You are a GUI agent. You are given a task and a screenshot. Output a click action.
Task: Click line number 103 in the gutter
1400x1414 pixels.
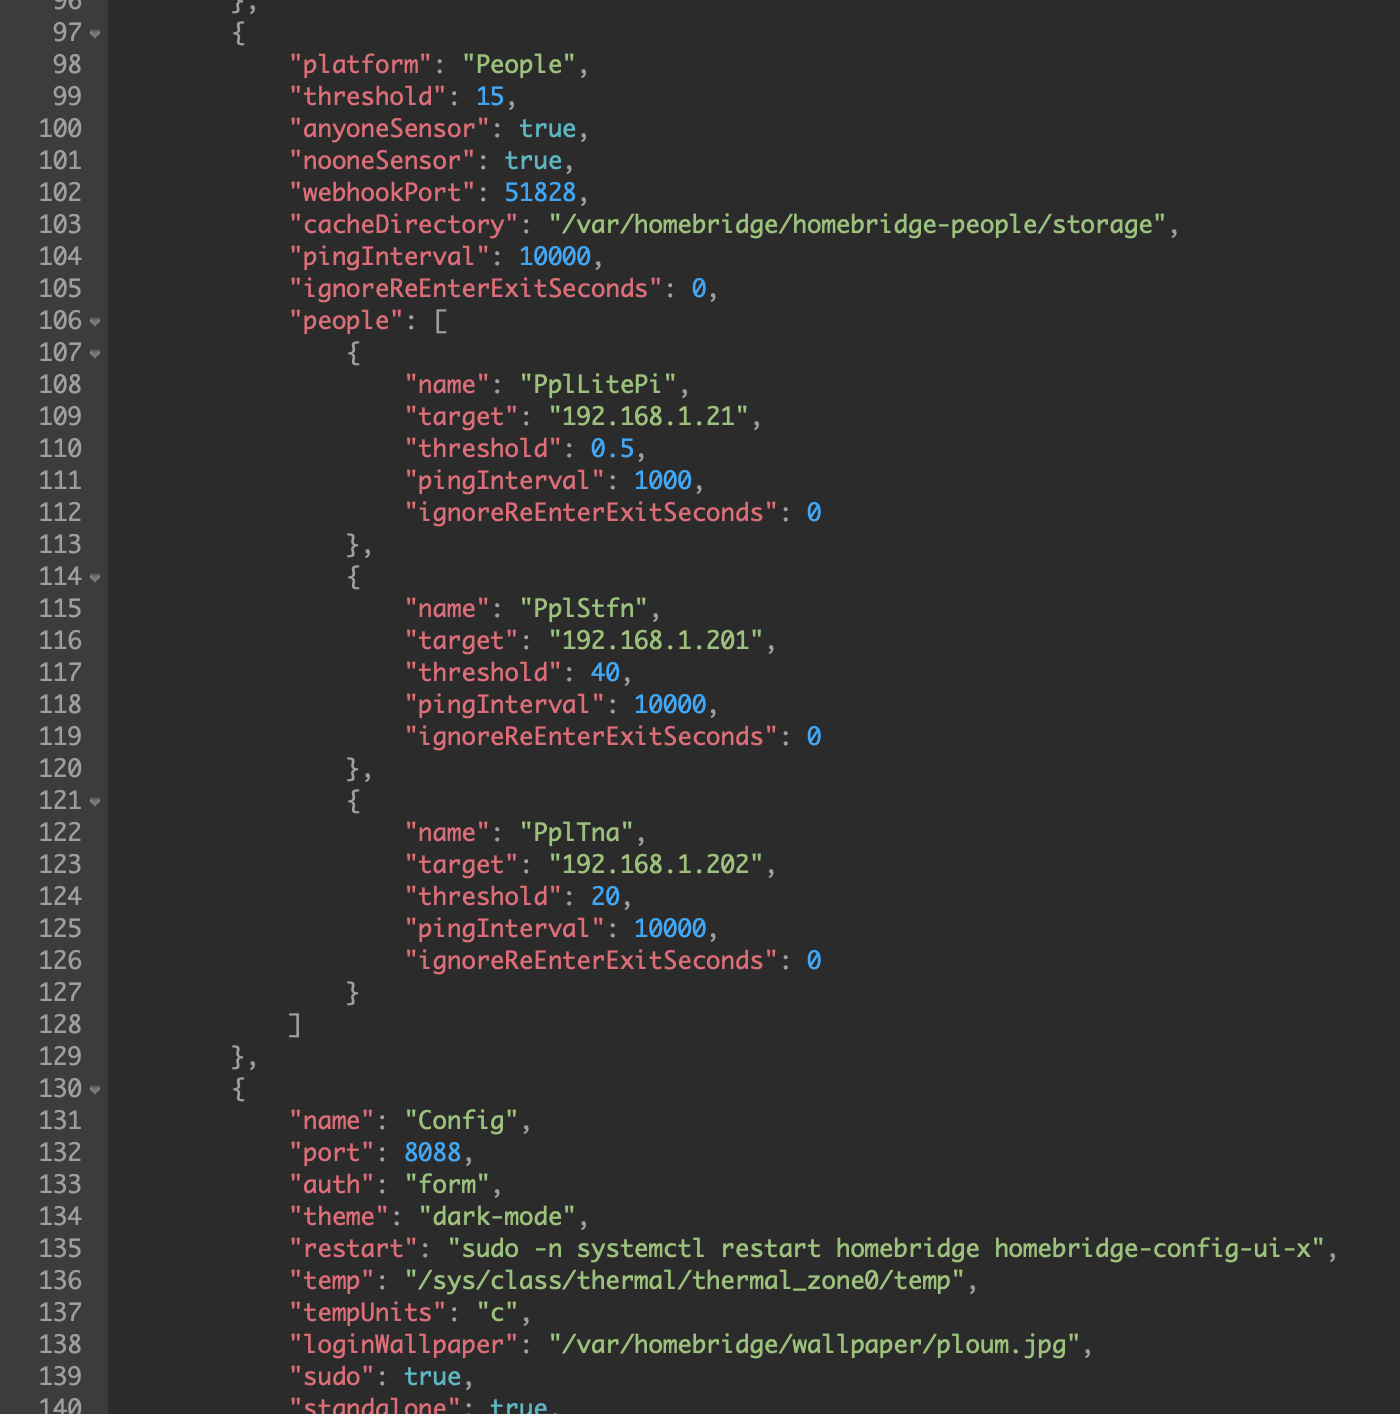point(60,225)
